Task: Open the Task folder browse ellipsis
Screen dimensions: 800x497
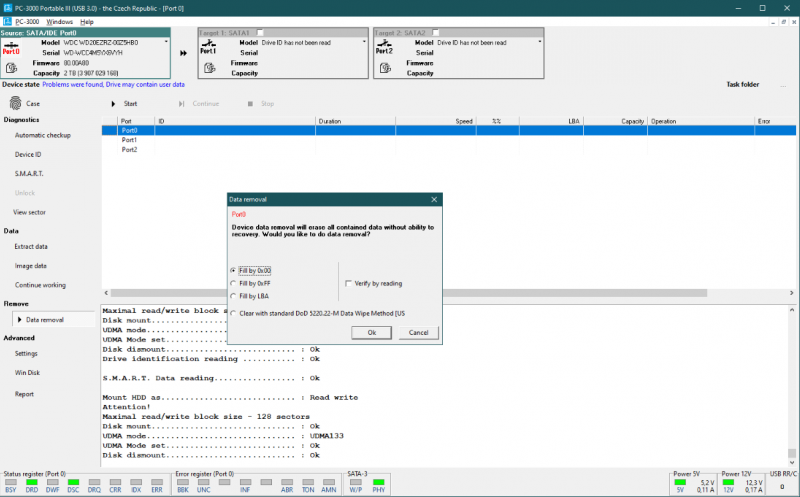Action: click(x=783, y=85)
